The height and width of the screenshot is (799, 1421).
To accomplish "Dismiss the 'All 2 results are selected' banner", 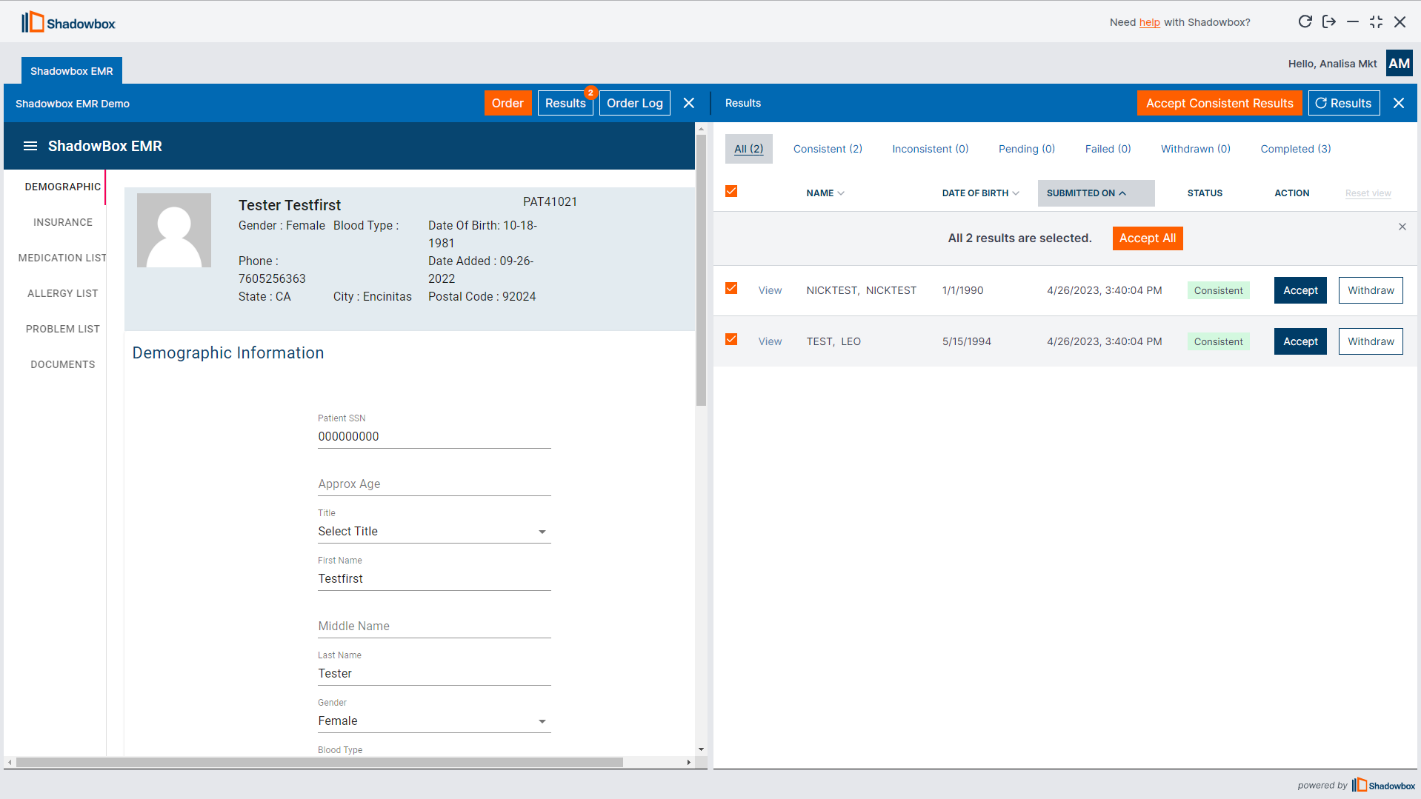I will pyautogui.click(x=1402, y=227).
